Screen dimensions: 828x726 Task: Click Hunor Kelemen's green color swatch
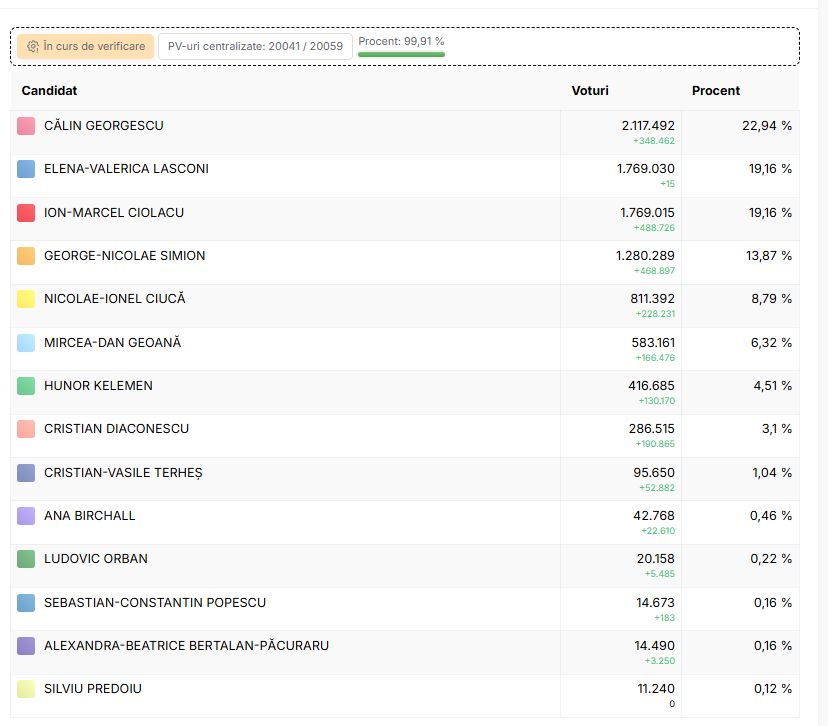coord(26,386)
